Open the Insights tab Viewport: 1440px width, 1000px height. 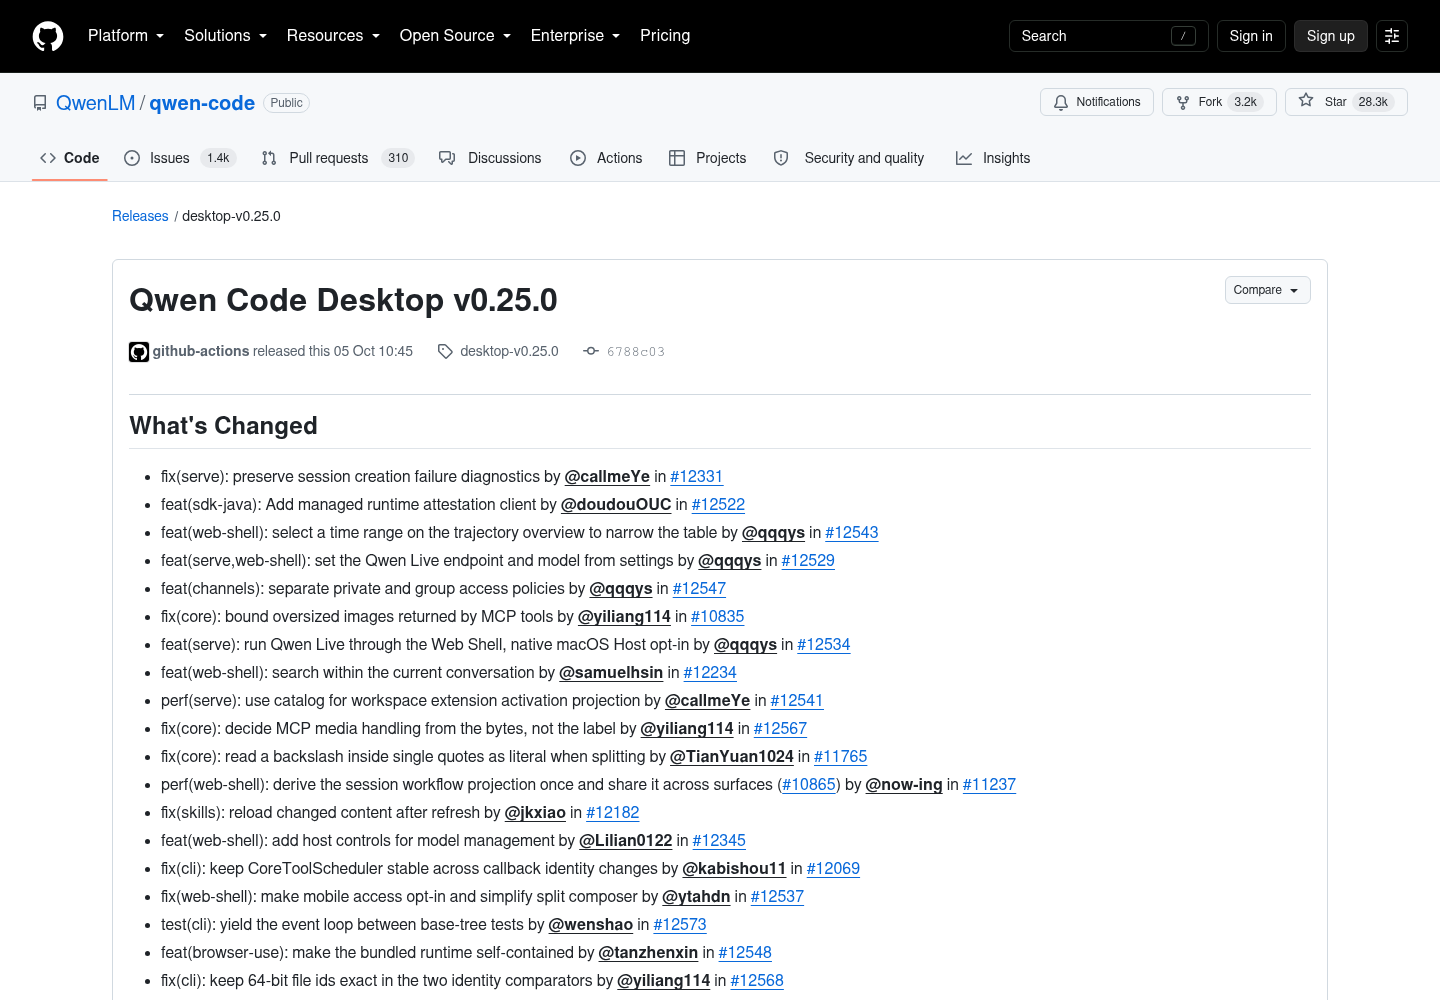[993, 158]
